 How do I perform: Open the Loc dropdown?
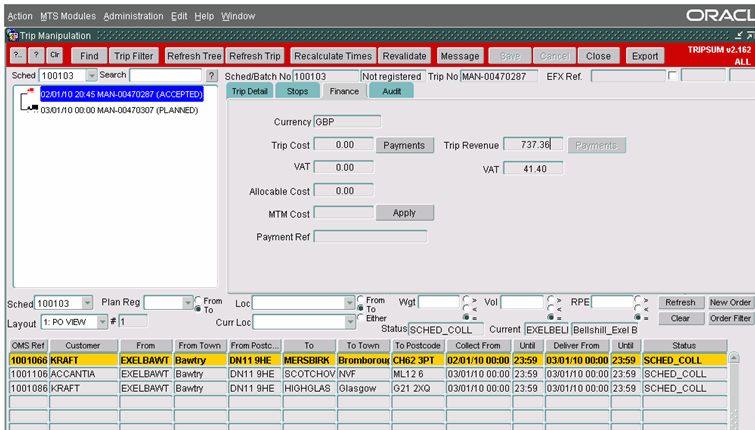click(x=350, y=303)
